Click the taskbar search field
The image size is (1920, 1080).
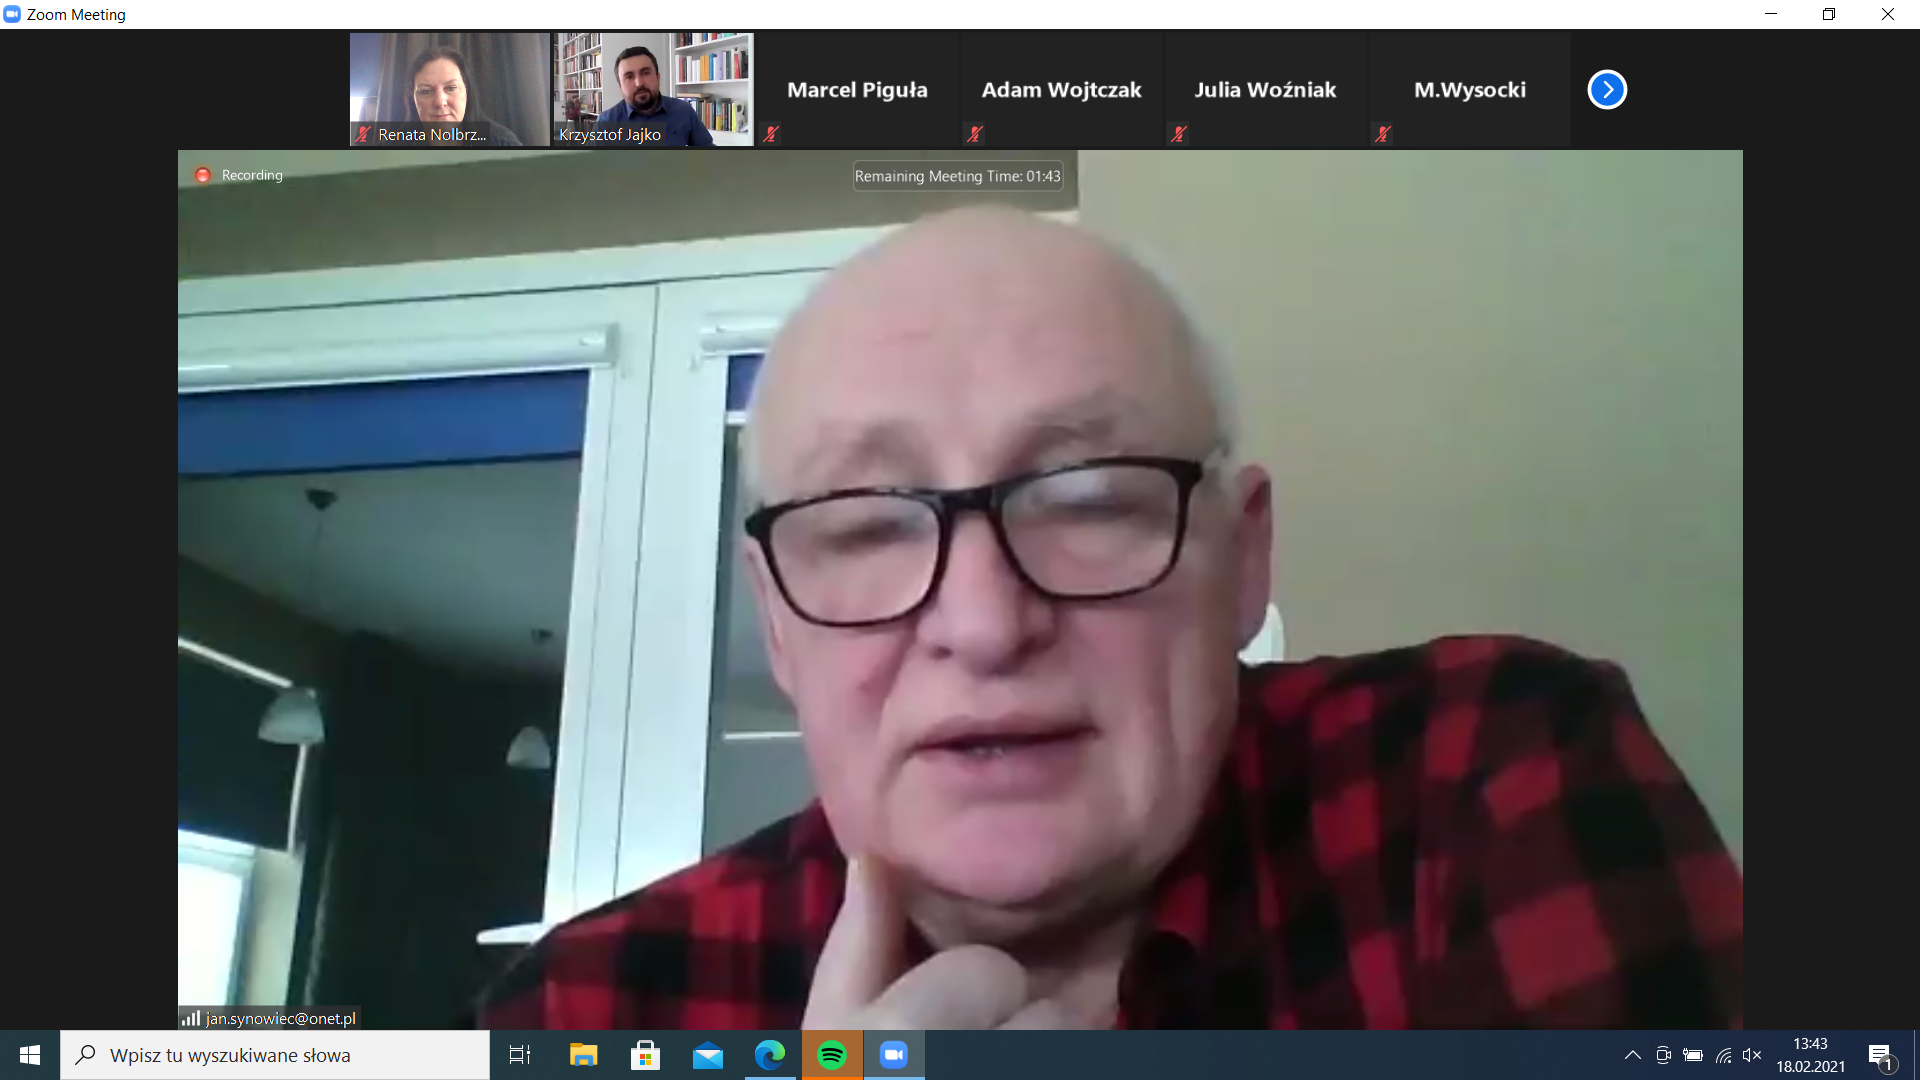tap(275, 1055)
